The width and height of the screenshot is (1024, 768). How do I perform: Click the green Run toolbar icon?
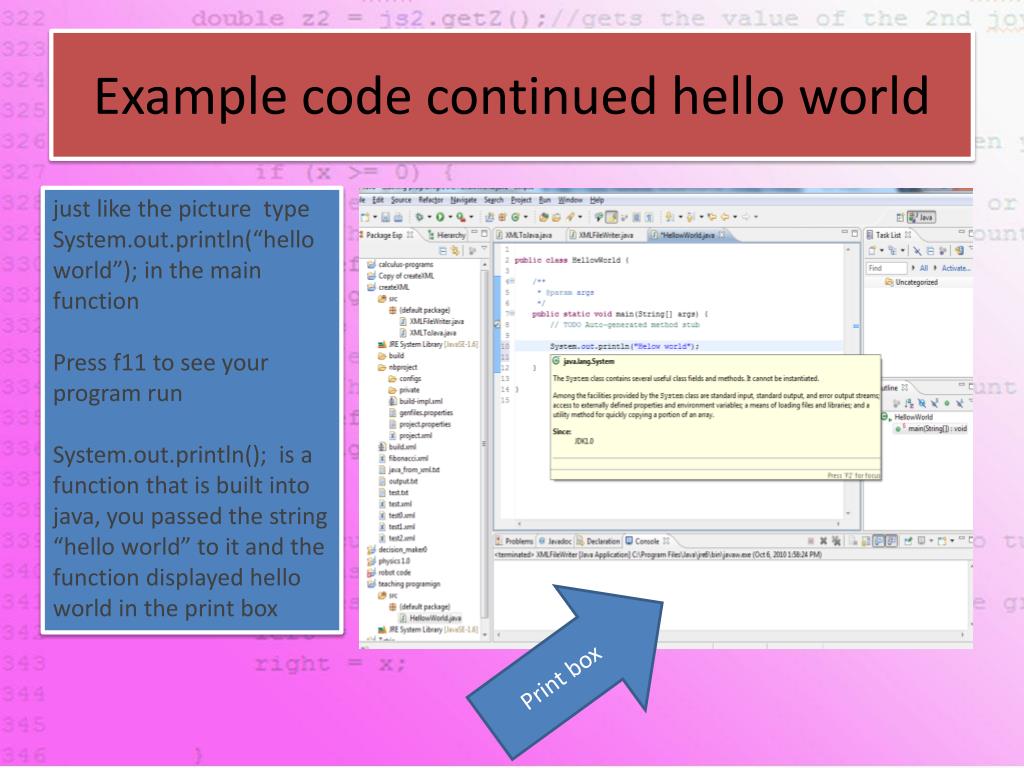[x=440, y=217]
